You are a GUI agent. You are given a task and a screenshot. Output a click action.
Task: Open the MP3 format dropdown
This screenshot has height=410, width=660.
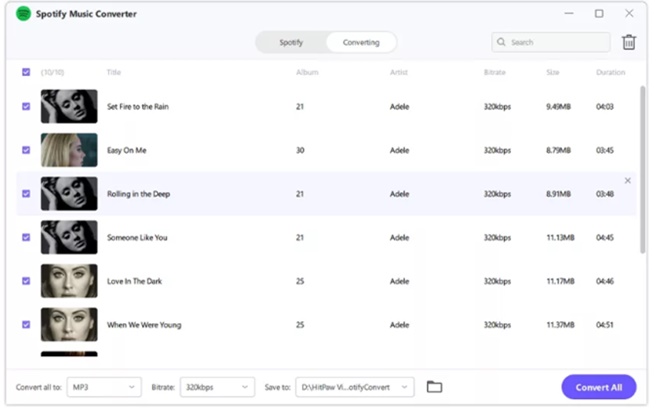tap(104, 387)
